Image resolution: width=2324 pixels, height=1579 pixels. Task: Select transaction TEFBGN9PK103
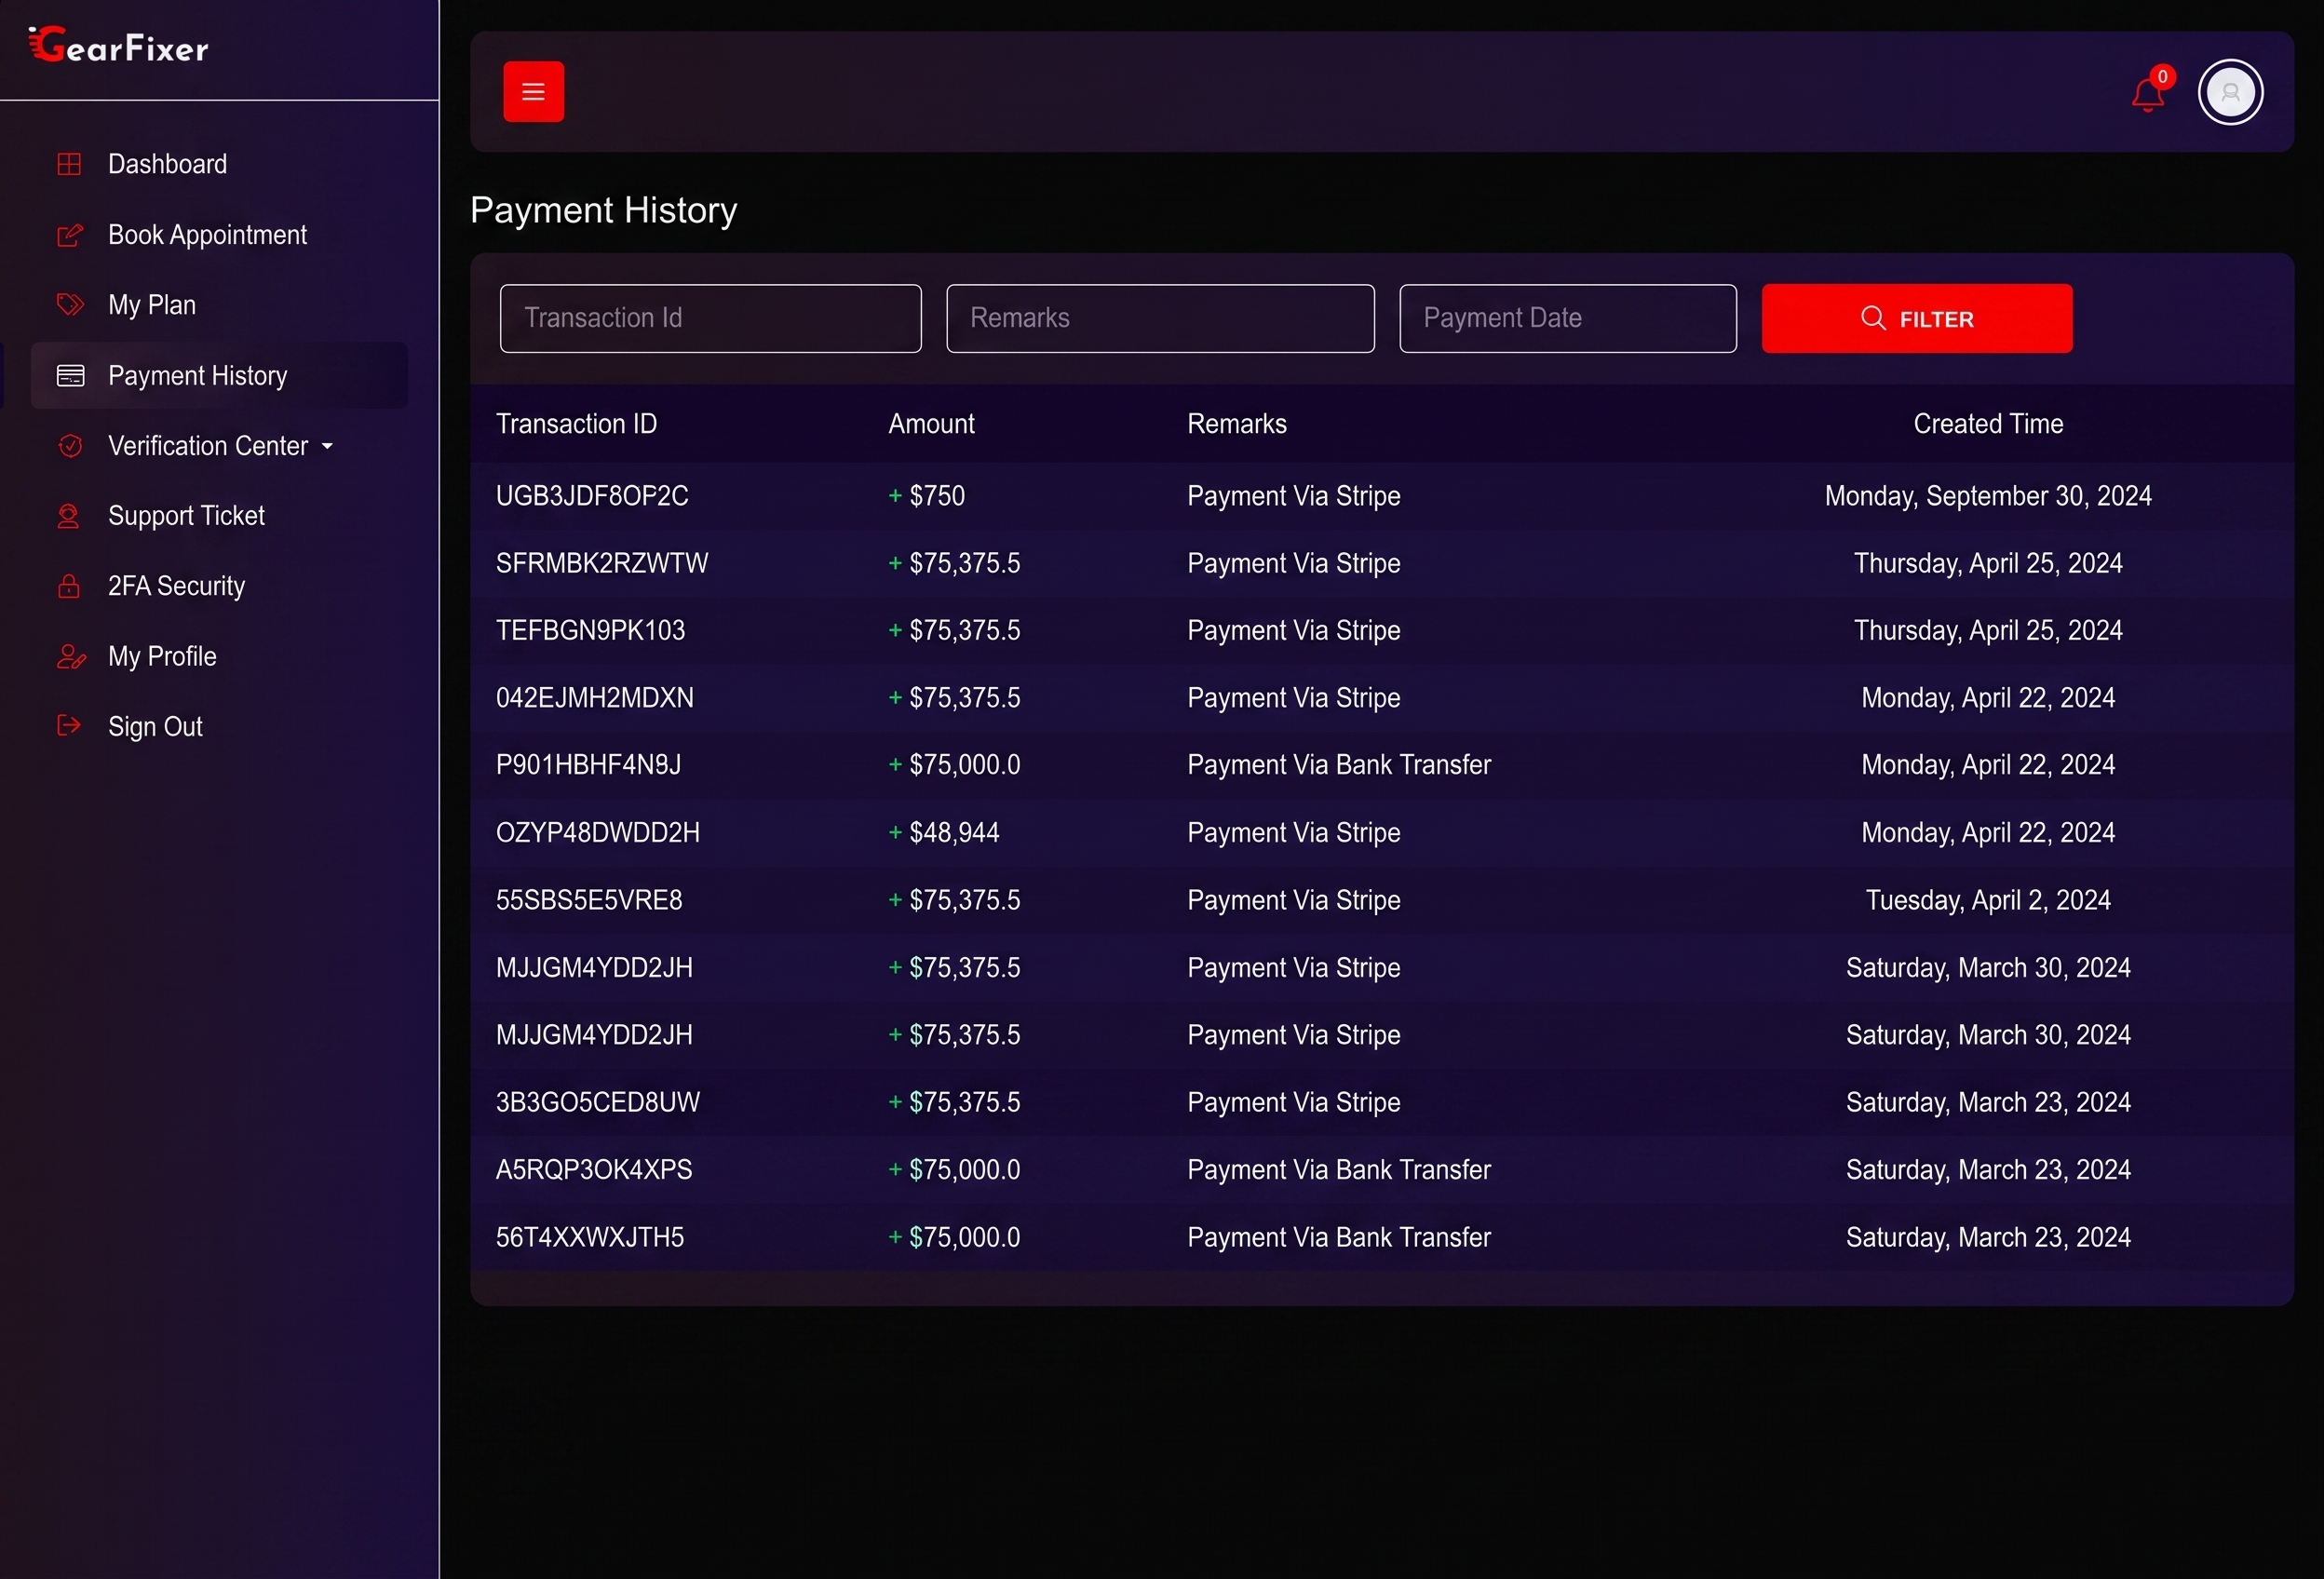590,630
